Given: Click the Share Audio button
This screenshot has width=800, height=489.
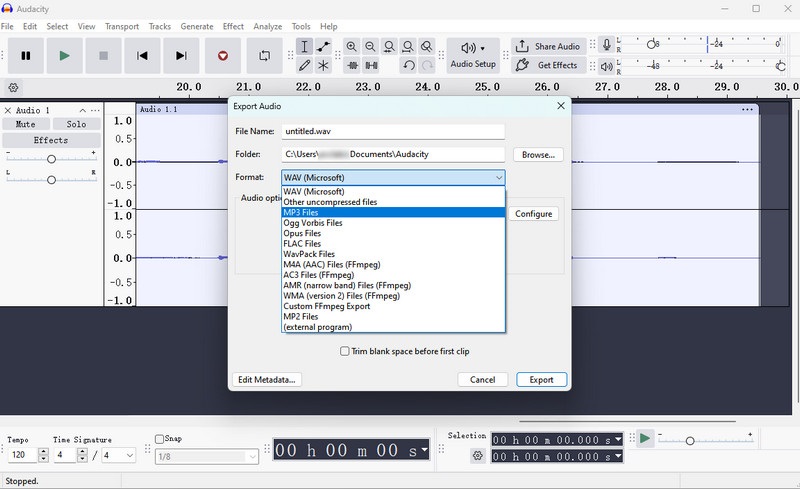Looking at the screenshot, I should pos(548,46).
